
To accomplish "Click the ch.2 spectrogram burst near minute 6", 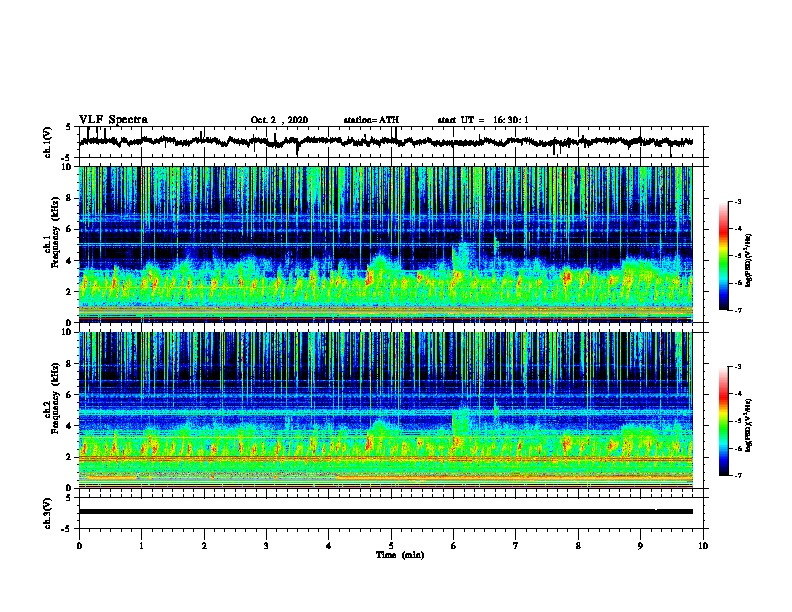I will click(x=461, y=425).
